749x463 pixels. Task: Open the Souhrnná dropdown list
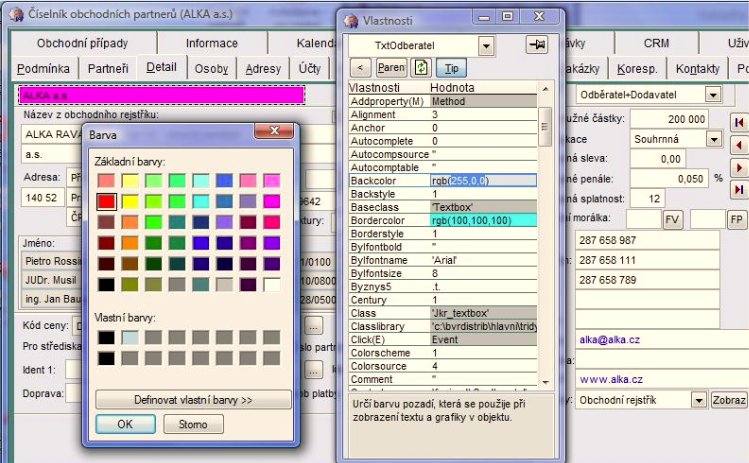714,139
